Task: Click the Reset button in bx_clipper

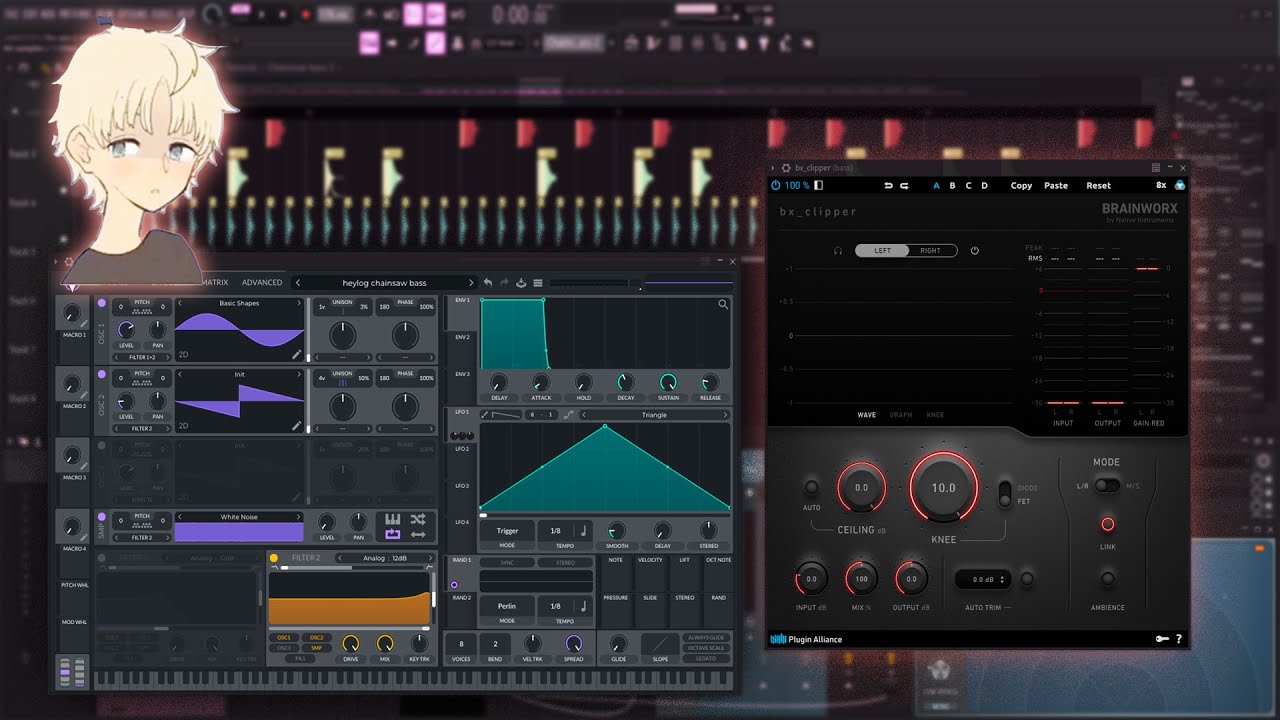Action: [x=1098, y=185]
